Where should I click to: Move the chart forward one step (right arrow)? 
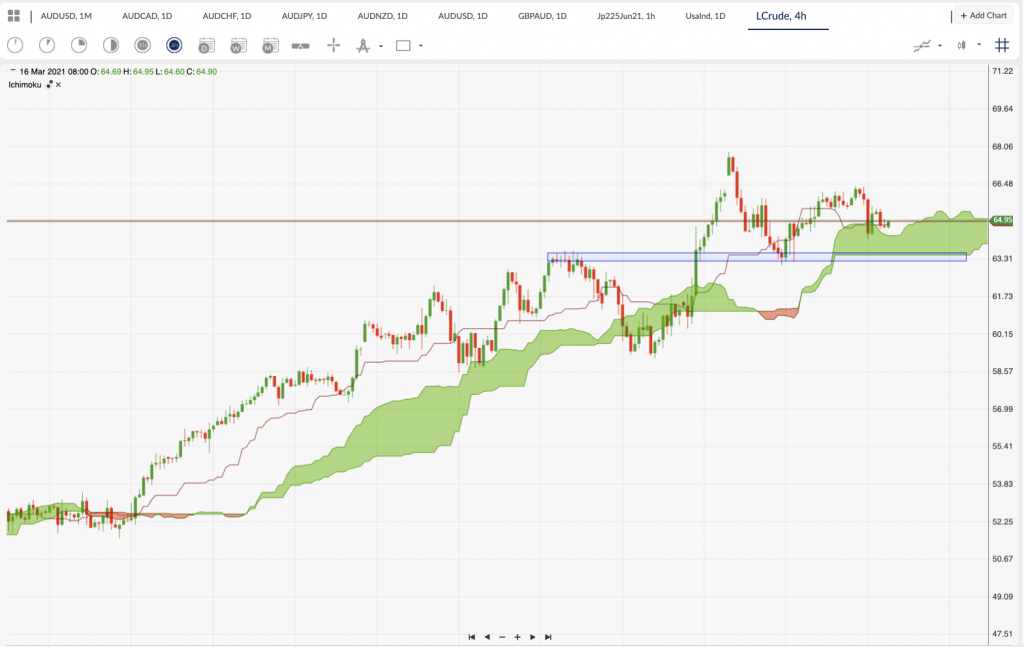(533, 637)
